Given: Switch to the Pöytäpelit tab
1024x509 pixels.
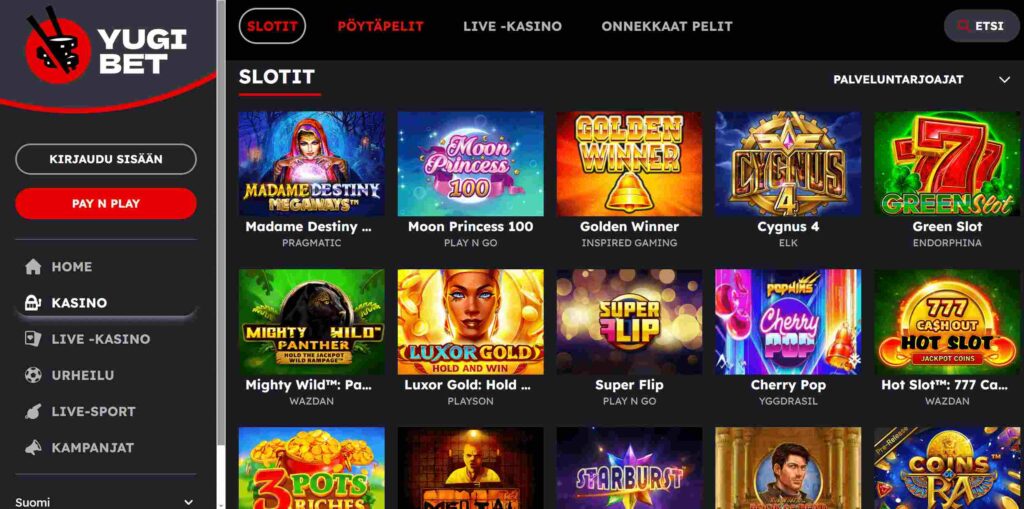Looking at the screenshot, I should [x=381, y=27].
